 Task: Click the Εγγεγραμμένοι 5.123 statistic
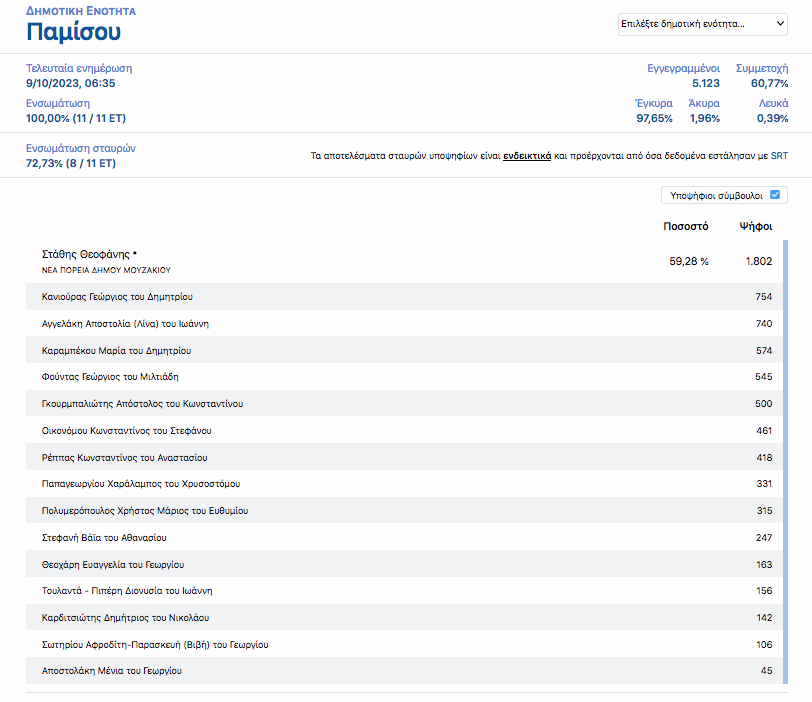pyautogui.click(x=683, y=76)
